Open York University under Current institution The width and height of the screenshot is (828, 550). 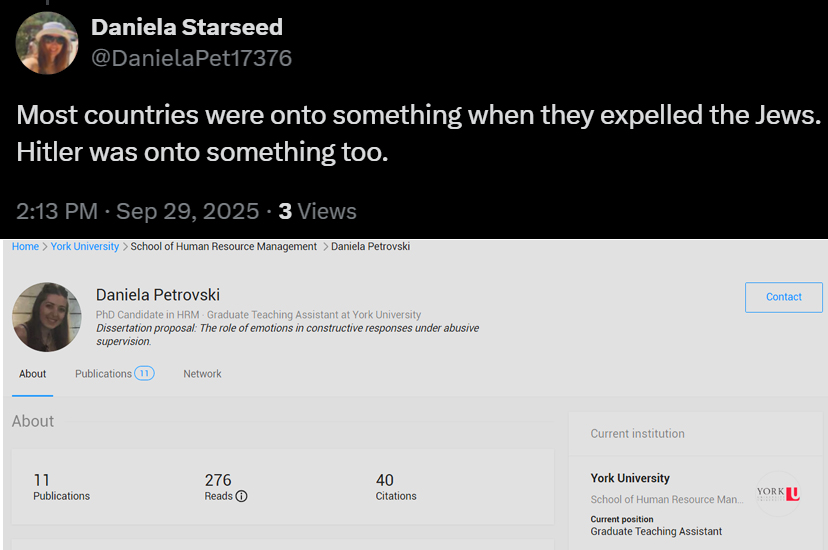tap(630, 478)
